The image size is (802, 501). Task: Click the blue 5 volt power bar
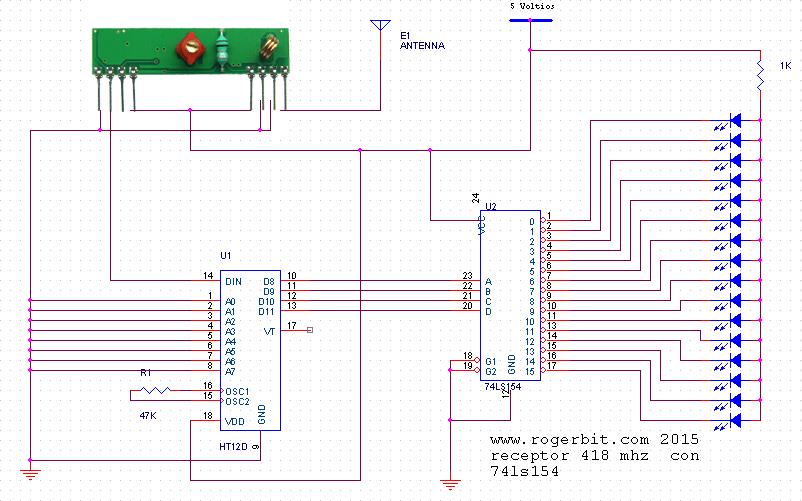[x=530, y=20]
